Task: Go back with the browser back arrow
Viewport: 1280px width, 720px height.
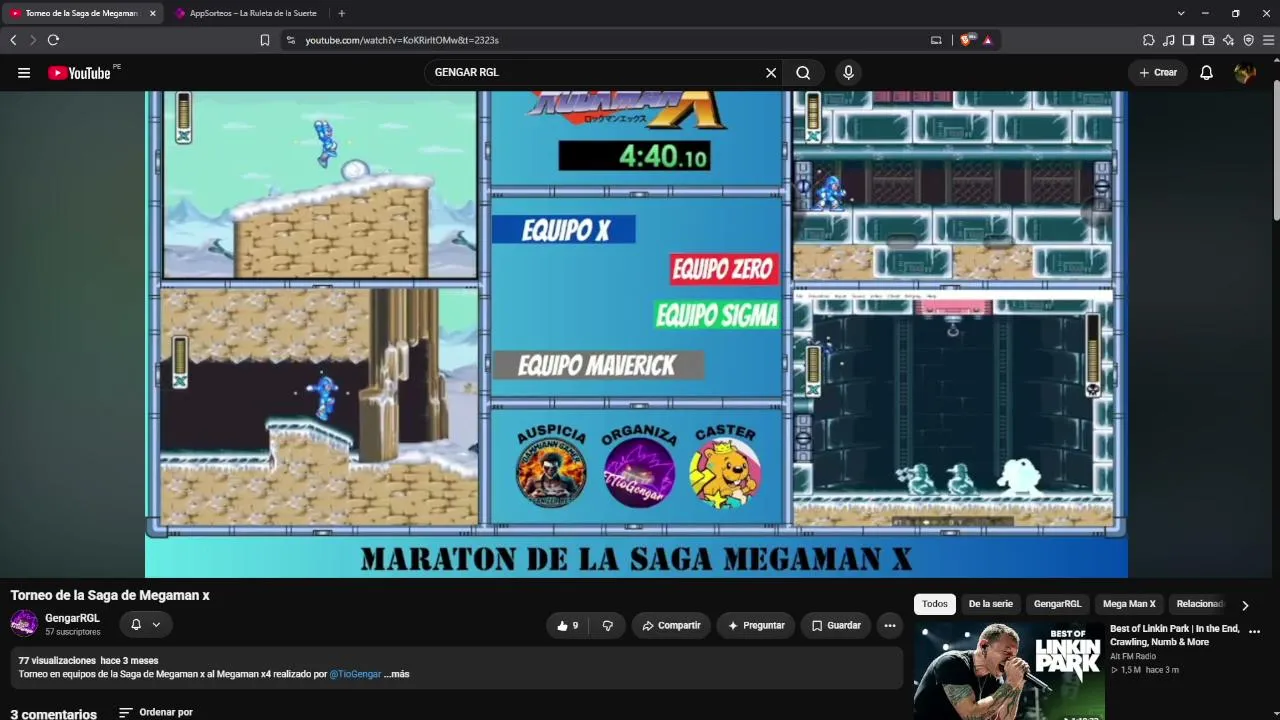Action: (13, 40)
